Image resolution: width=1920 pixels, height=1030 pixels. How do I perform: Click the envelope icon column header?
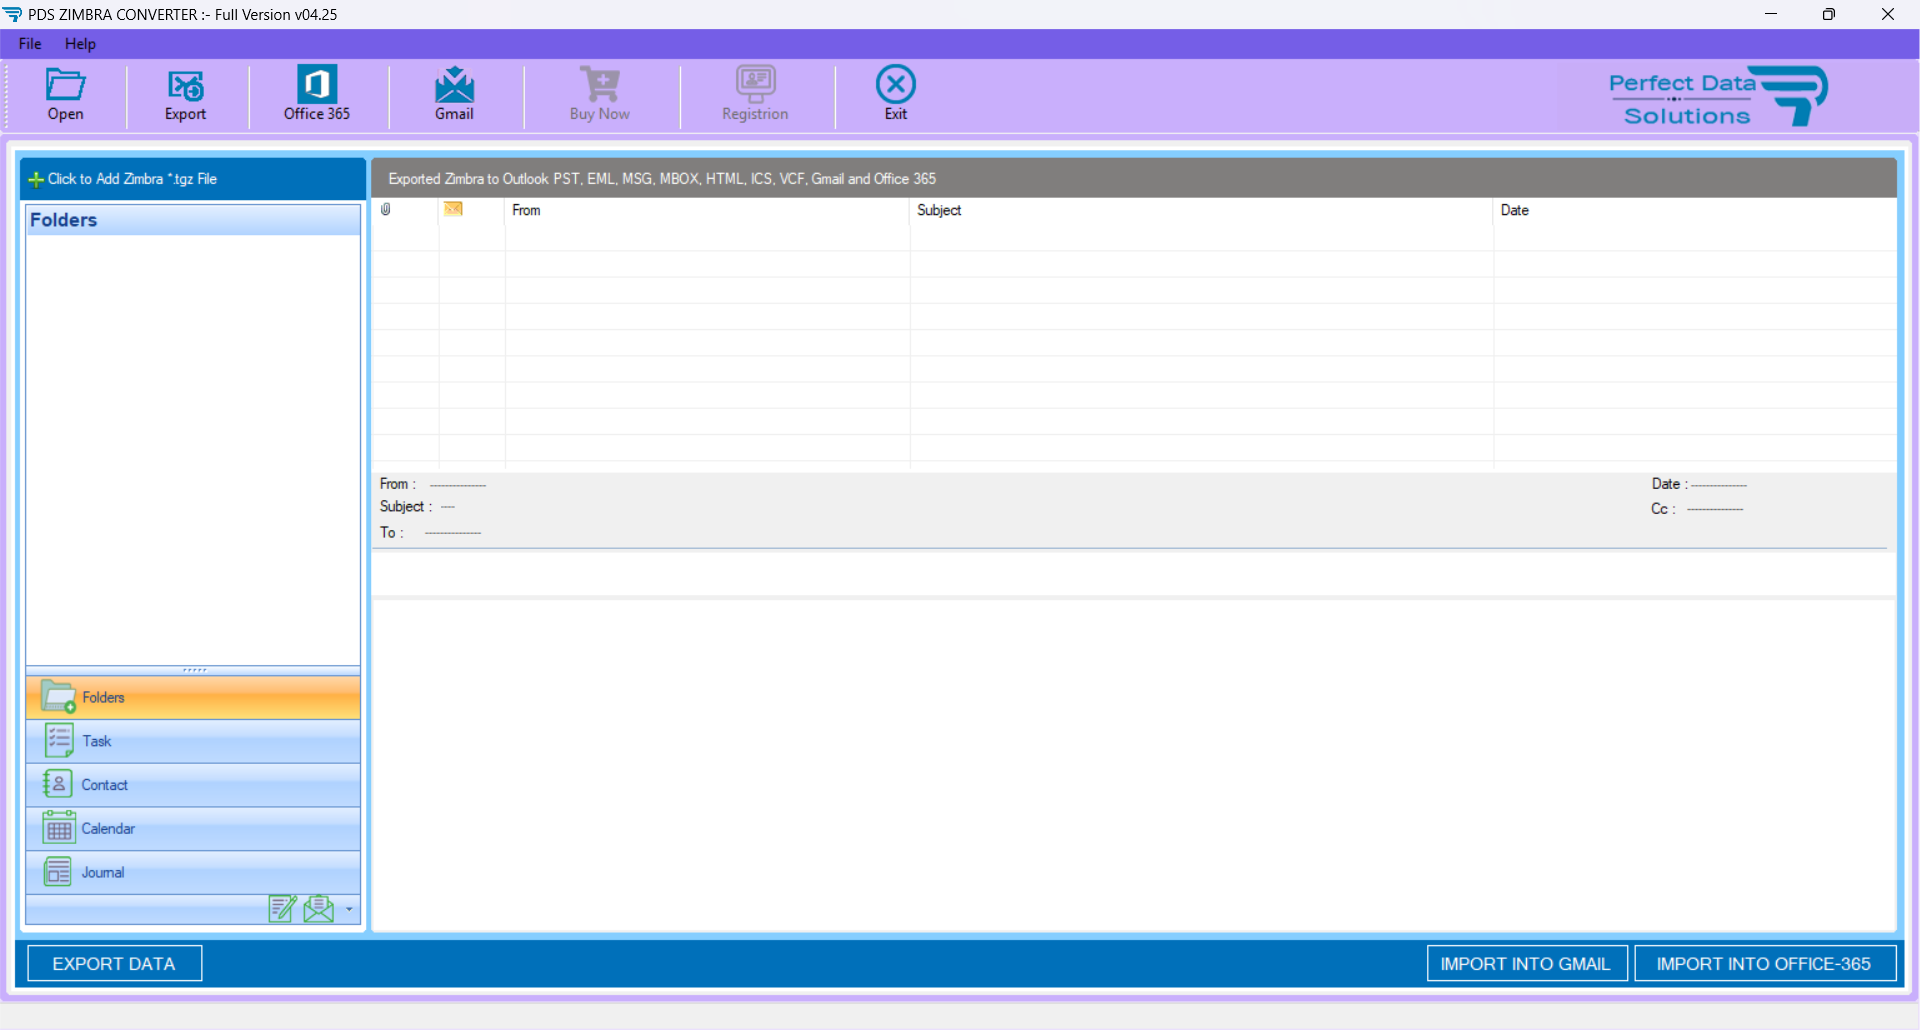[453, 209]
